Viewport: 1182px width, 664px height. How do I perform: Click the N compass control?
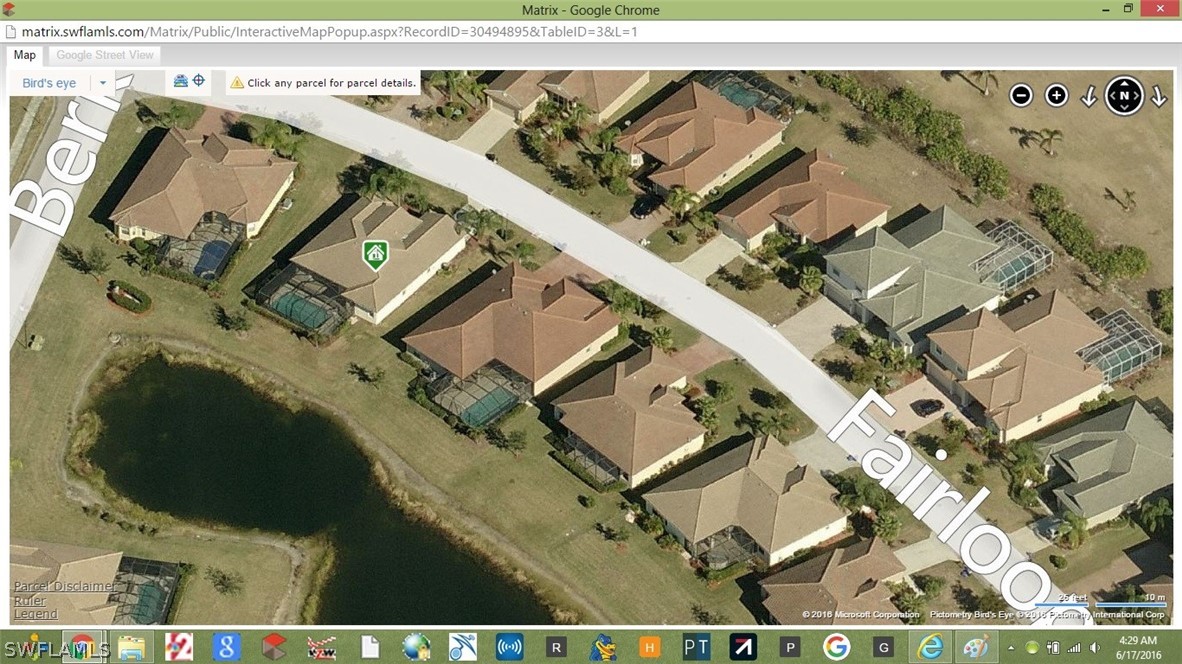click(1124, 96)
